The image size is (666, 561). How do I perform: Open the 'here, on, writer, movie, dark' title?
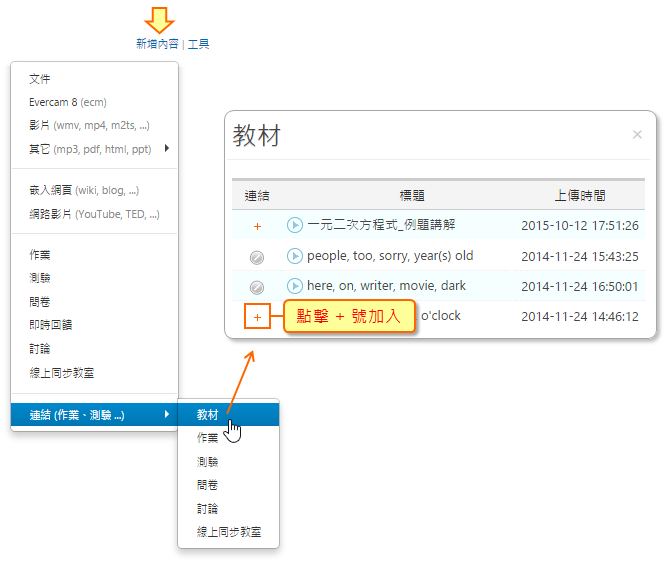point(386,286)
